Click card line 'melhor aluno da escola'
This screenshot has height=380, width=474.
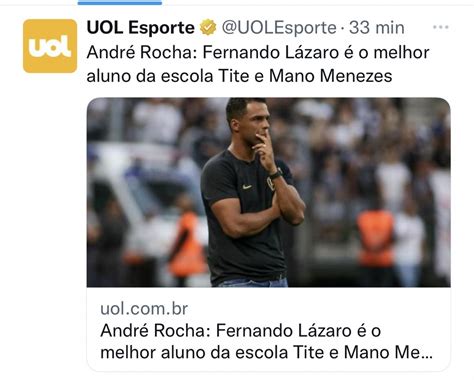click(194, 353)
